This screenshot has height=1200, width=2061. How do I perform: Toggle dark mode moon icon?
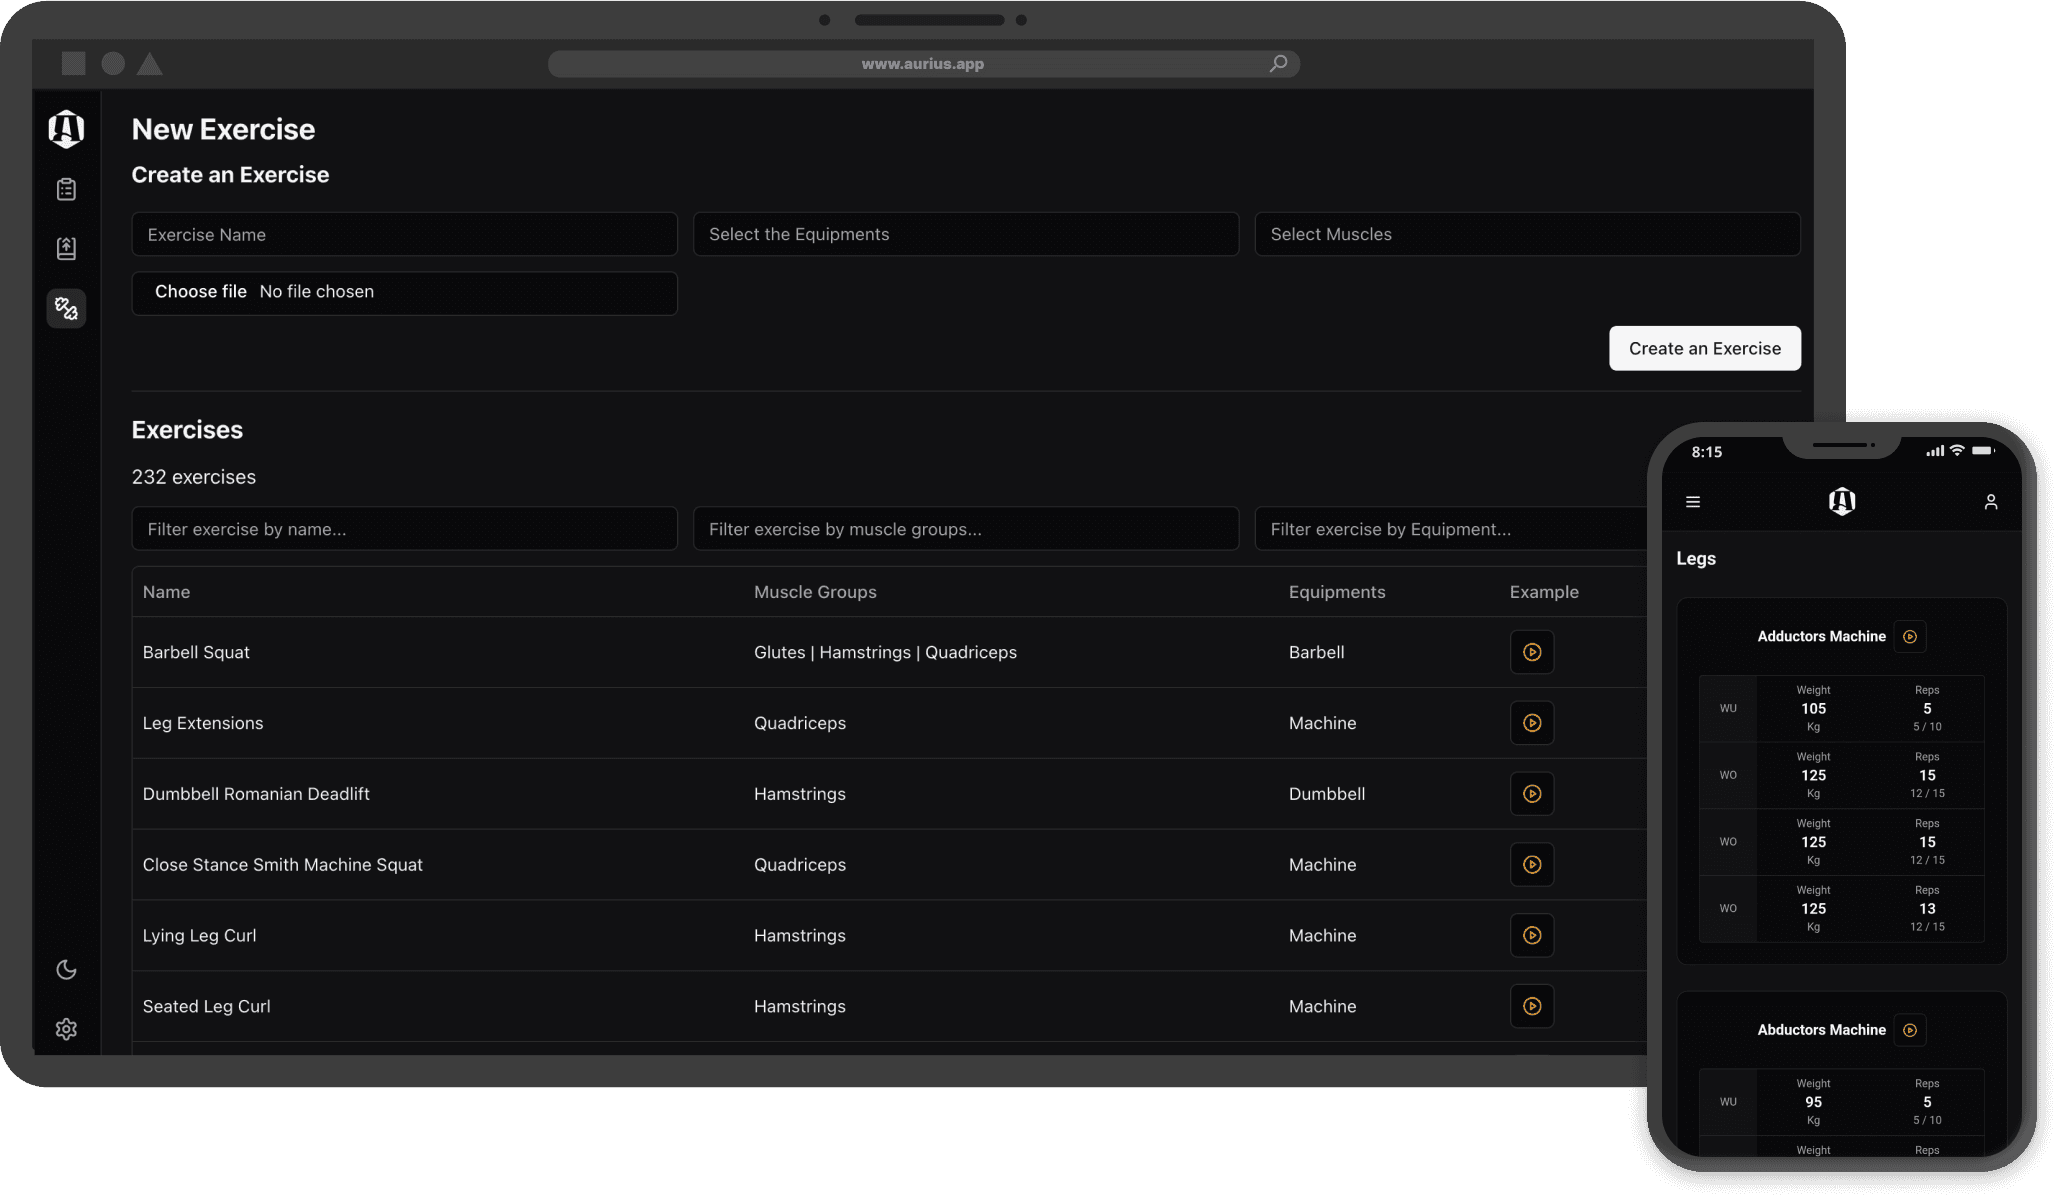[x=66, y=969]
